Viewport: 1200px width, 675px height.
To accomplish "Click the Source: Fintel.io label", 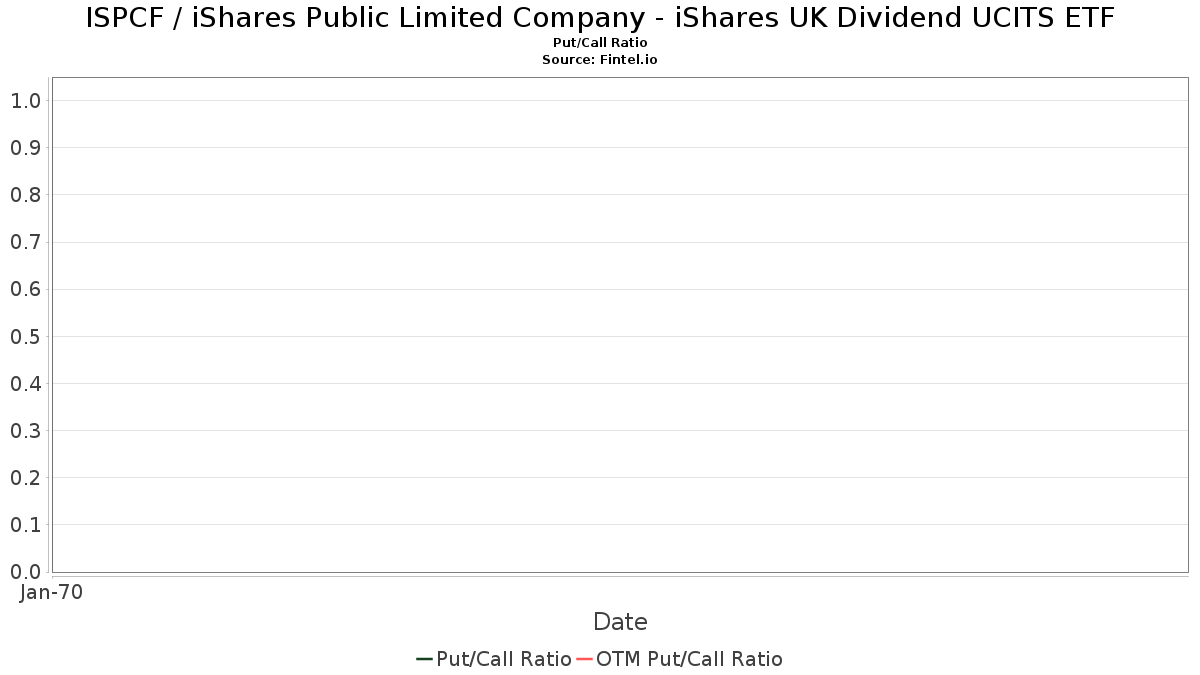I will coord(600,60).
